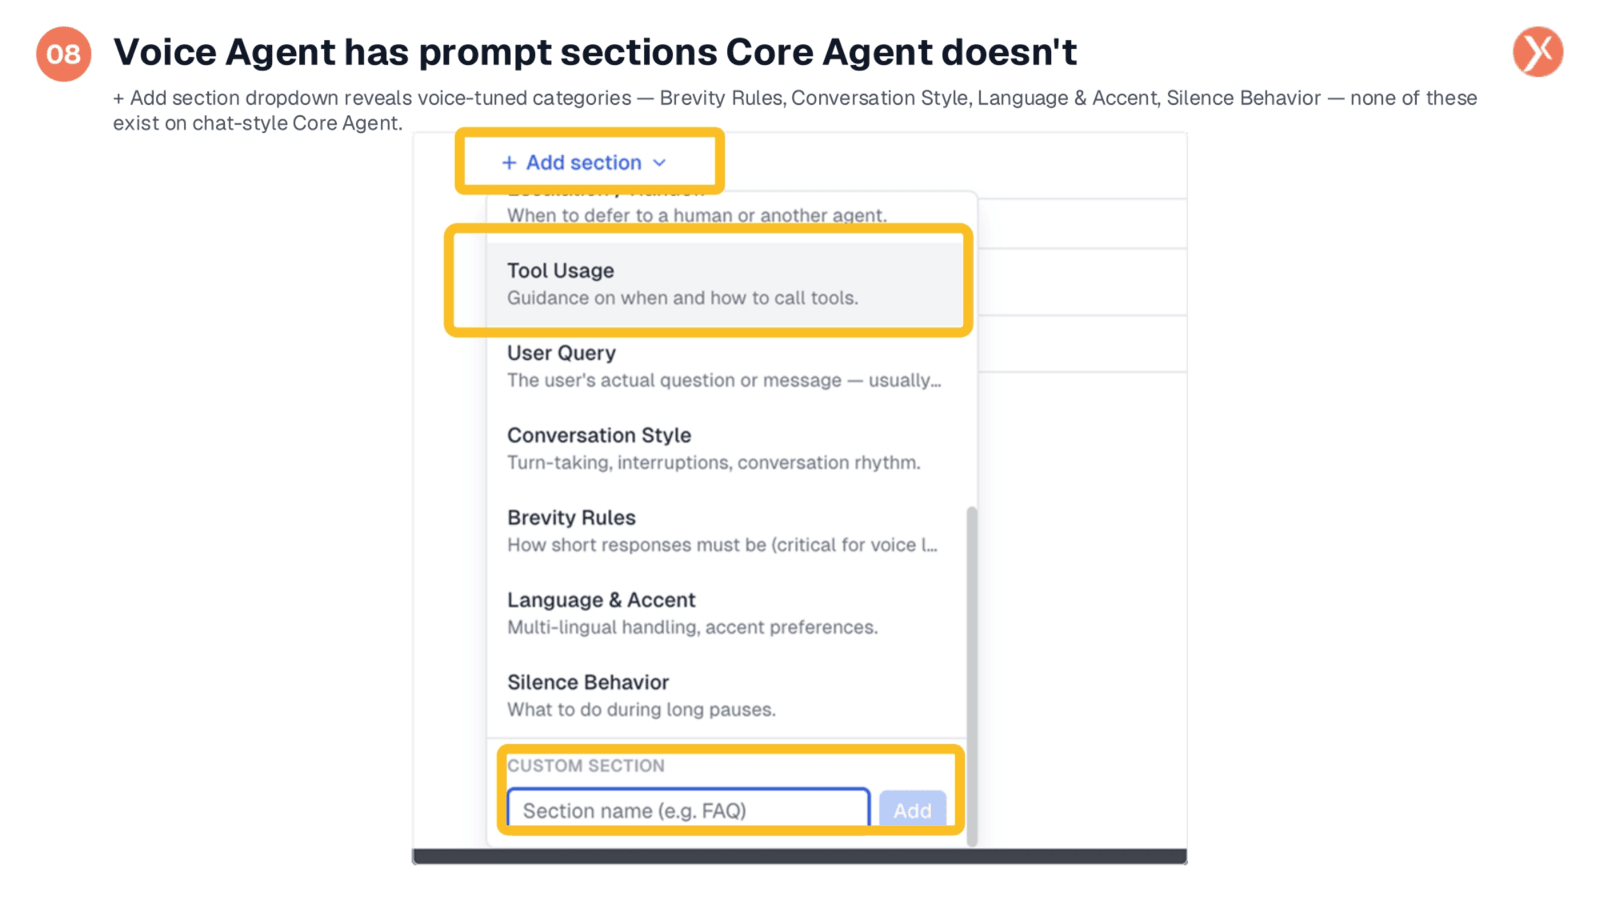Choose Language & Accent section
1600x900 pixels.
point(726,613)
